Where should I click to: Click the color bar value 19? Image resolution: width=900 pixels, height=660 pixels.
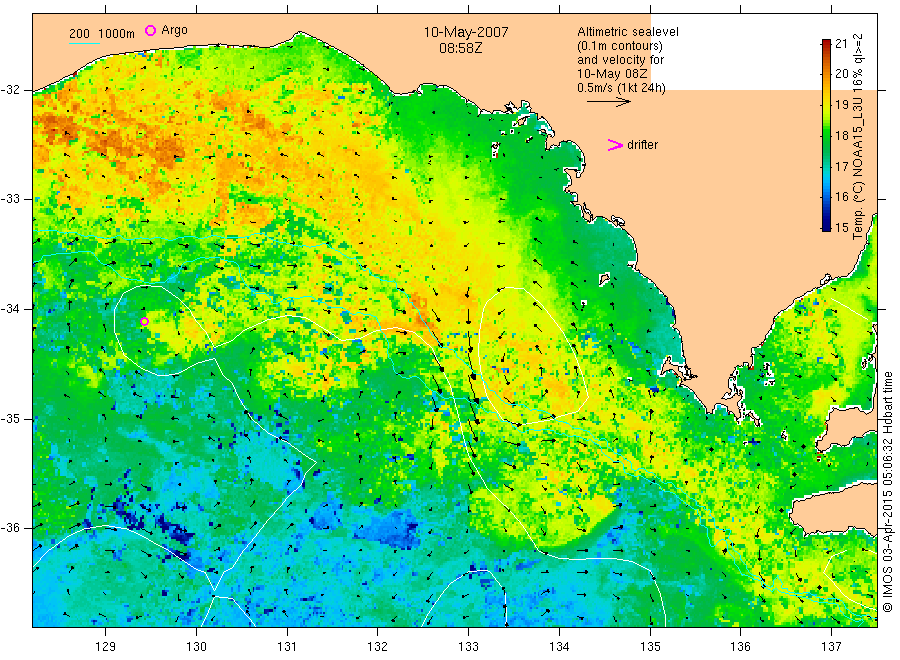(841, 104)
